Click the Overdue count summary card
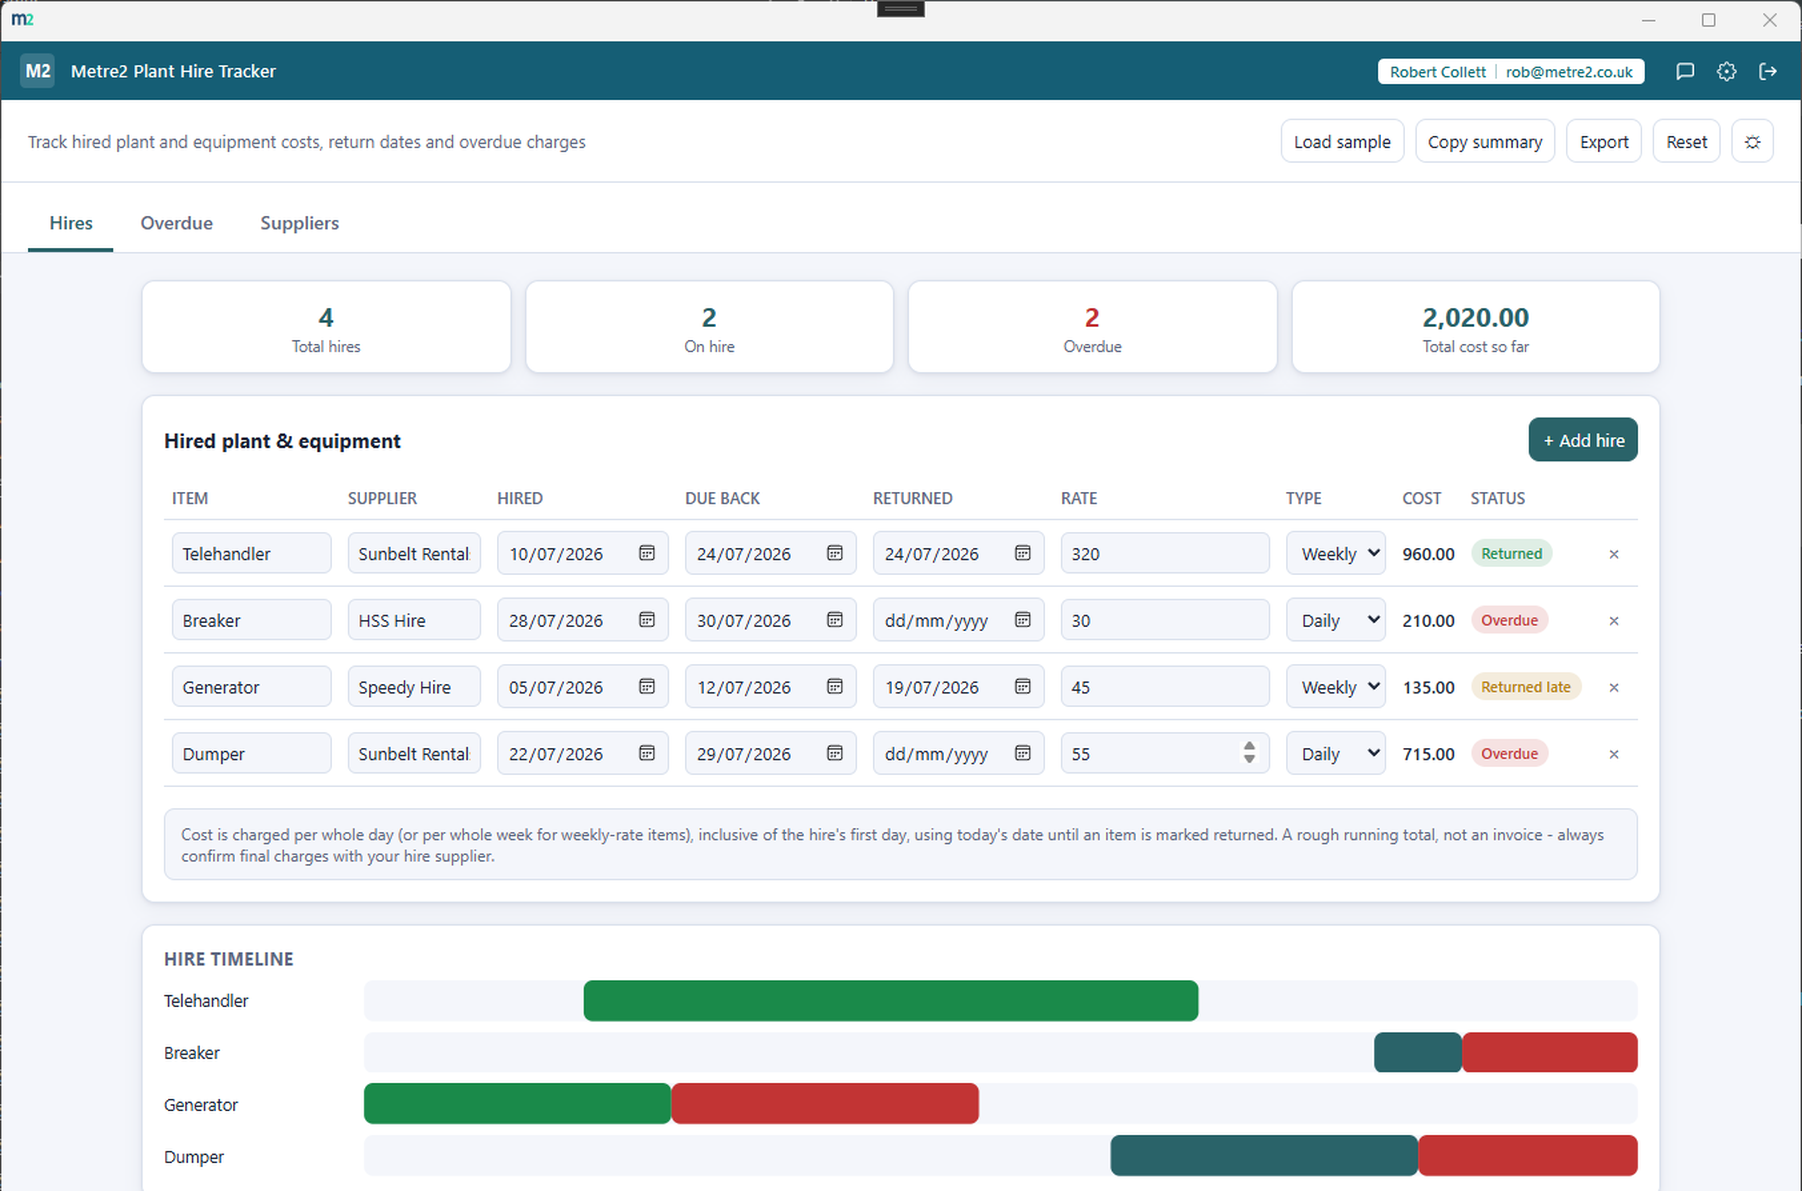 (x=1092, y=327)
